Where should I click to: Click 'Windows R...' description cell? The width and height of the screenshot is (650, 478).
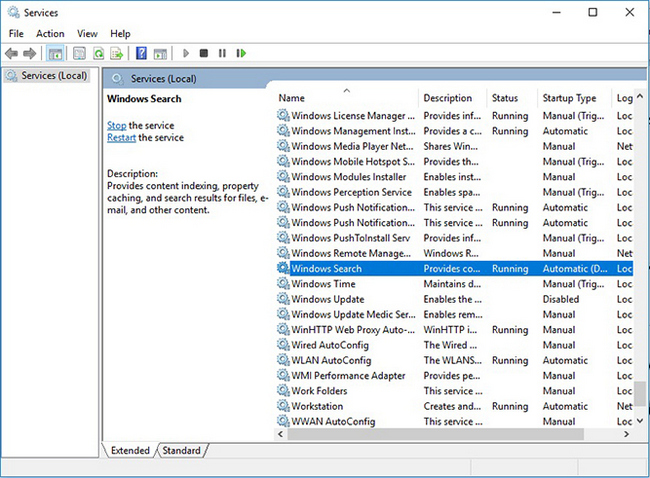(x=451, y=253)
